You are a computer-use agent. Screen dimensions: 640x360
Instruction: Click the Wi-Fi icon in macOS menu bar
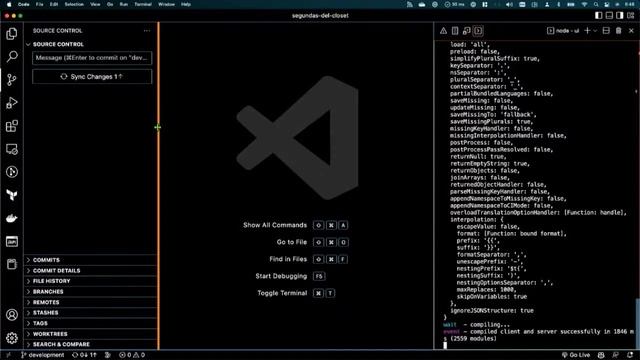point(584,4)
